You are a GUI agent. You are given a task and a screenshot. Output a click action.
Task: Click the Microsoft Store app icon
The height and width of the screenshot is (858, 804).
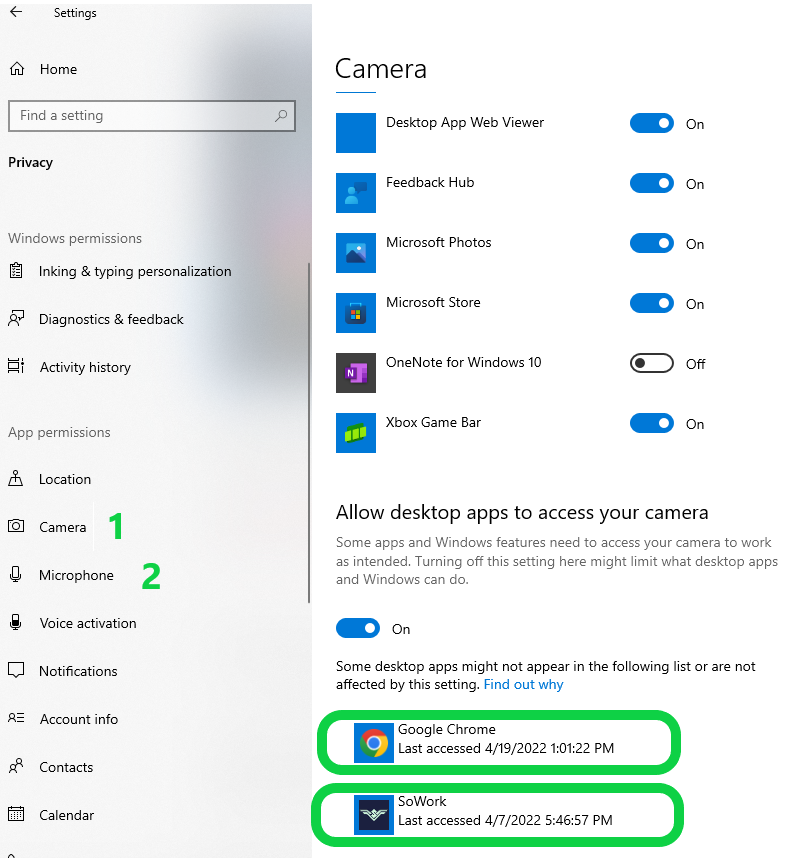[356, 313]
